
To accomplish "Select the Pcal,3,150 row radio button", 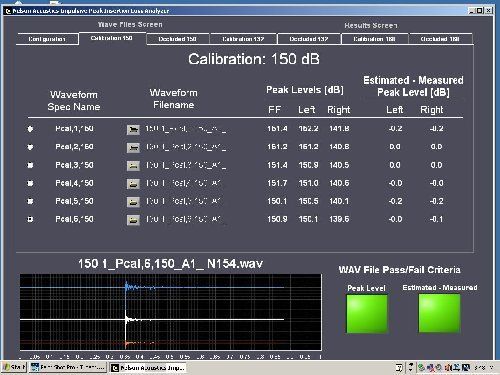I will (x=30, y=165).
